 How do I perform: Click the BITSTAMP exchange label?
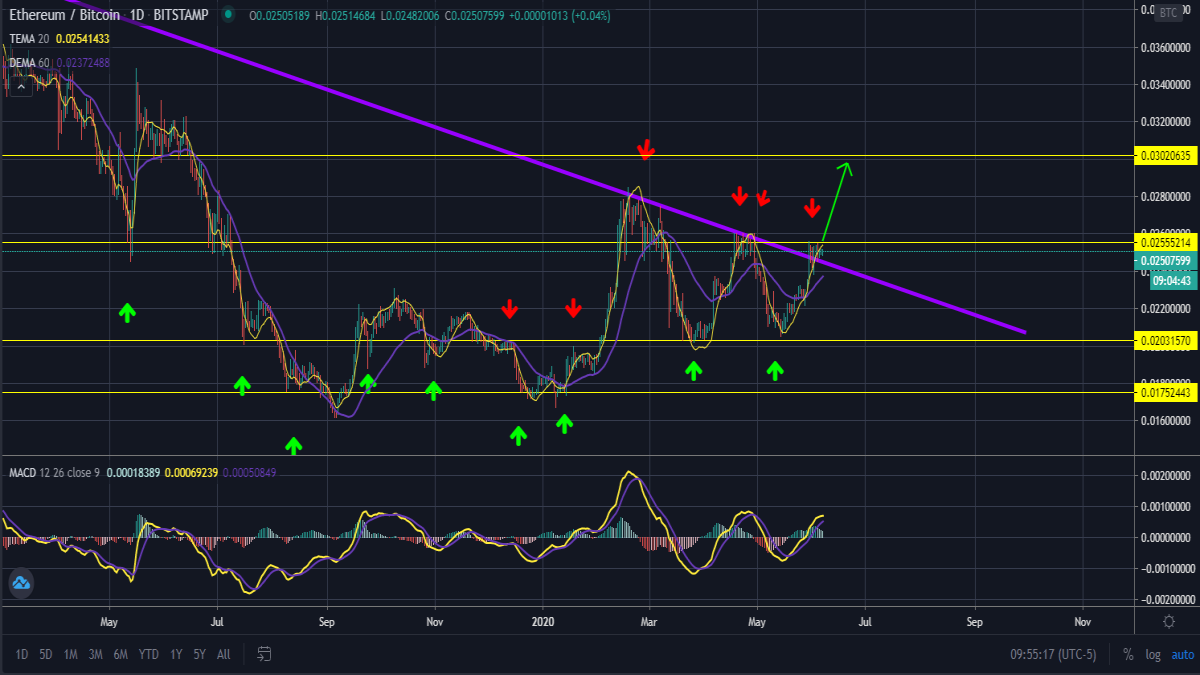pyautogui.click(x=181, y=15)
